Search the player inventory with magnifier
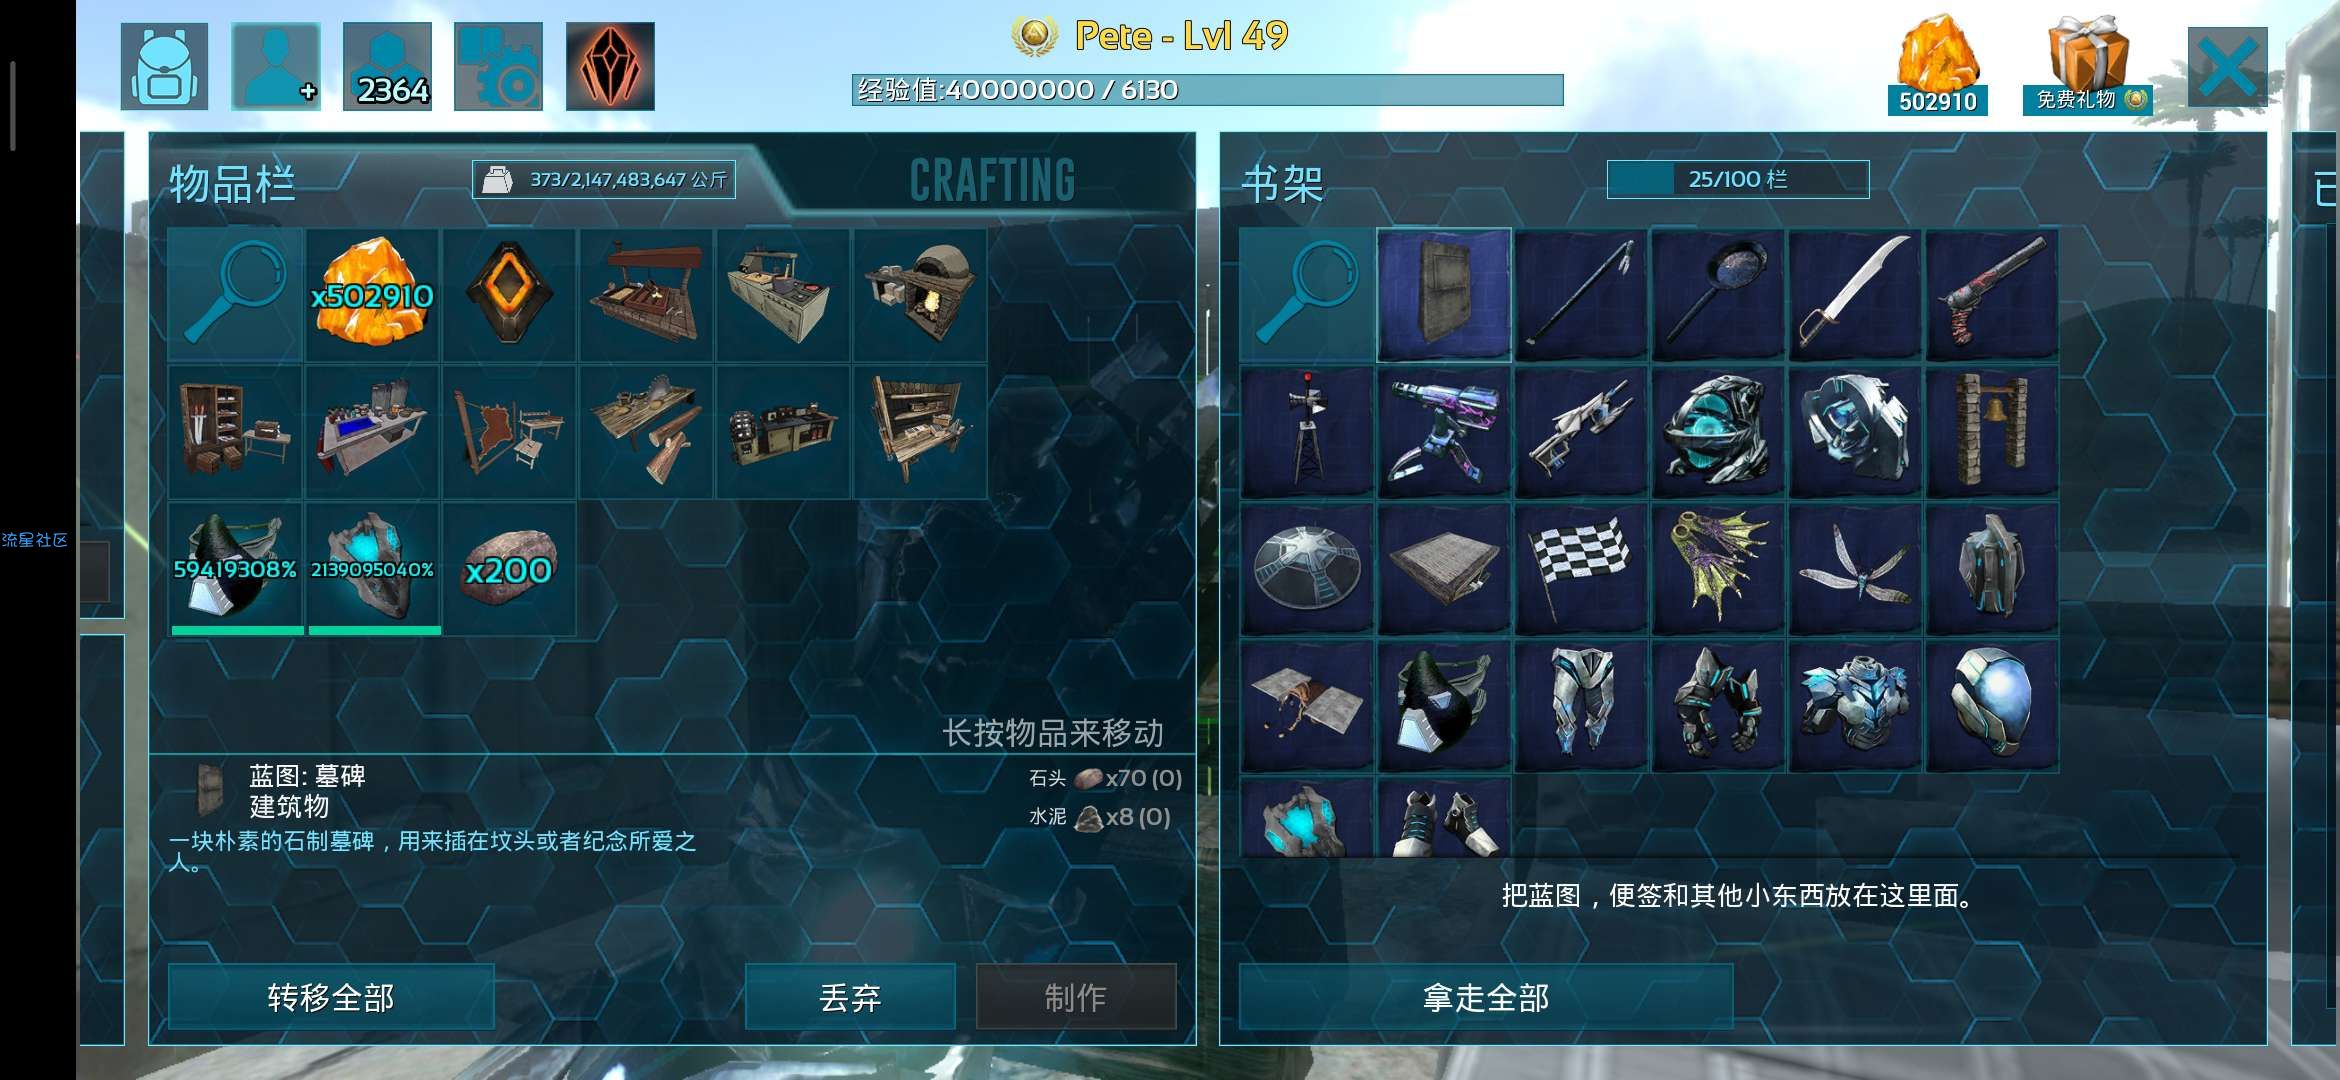2340x1080 pixels. pyautogui.click(x=235, y=295)
